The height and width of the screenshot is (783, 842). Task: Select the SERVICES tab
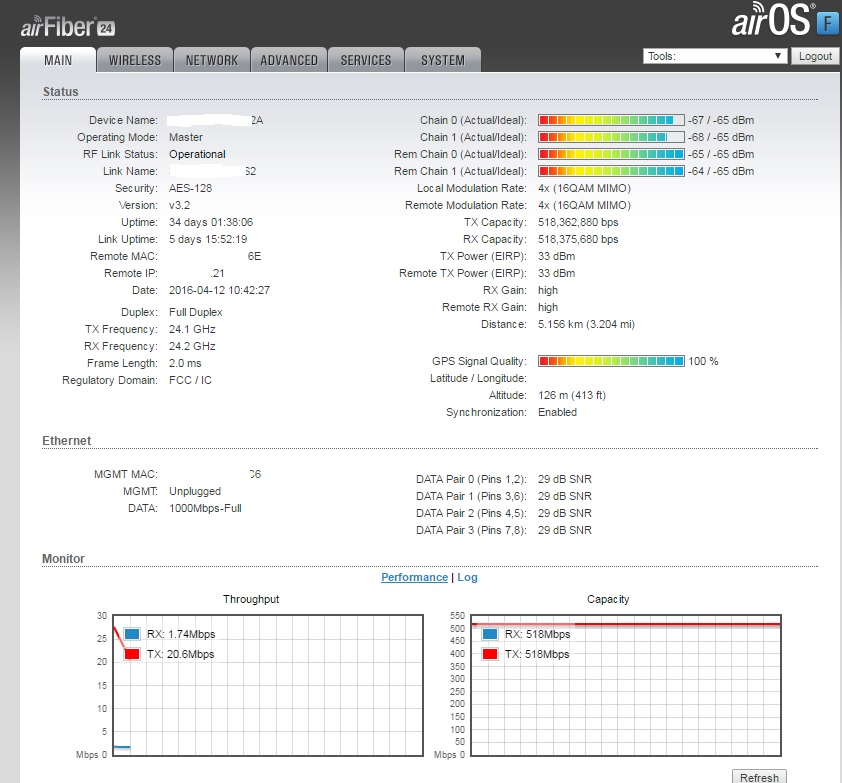(366, 60)
